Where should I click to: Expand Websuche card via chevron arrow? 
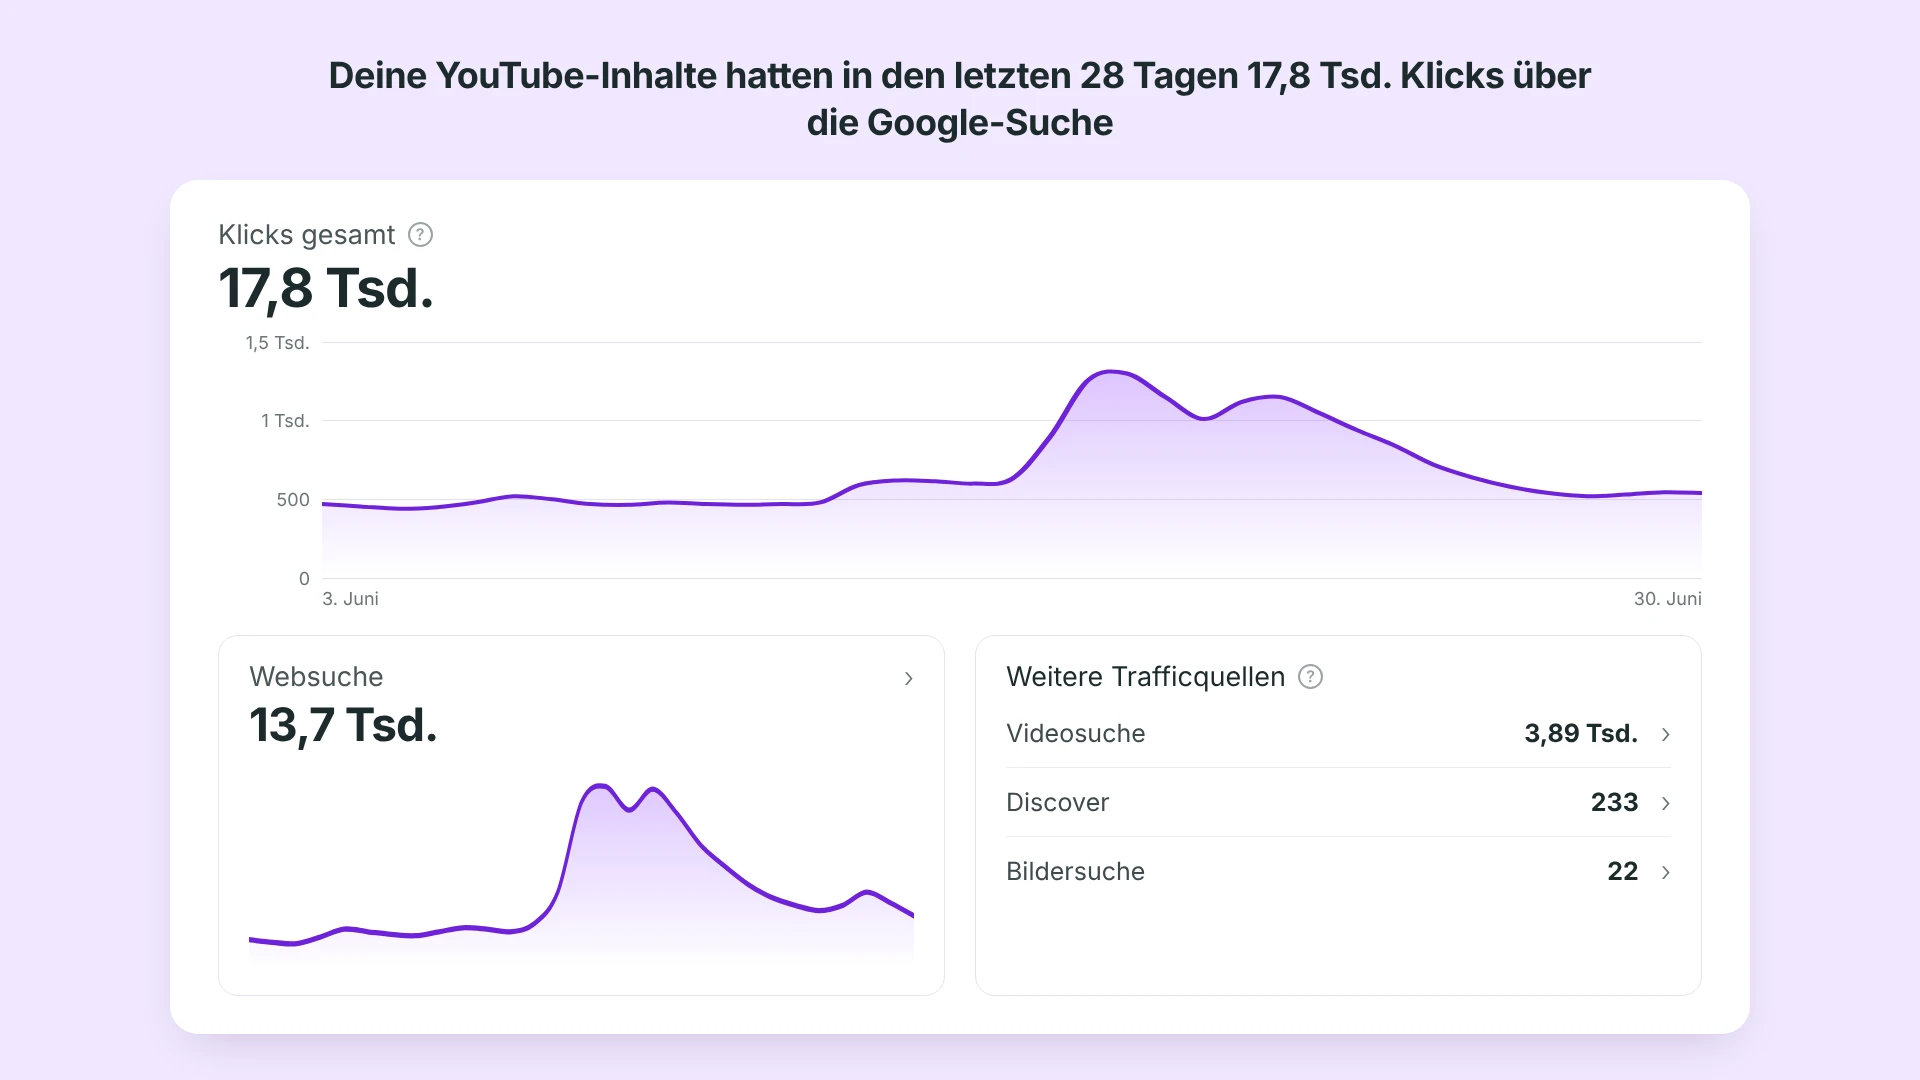pos(908,679)
